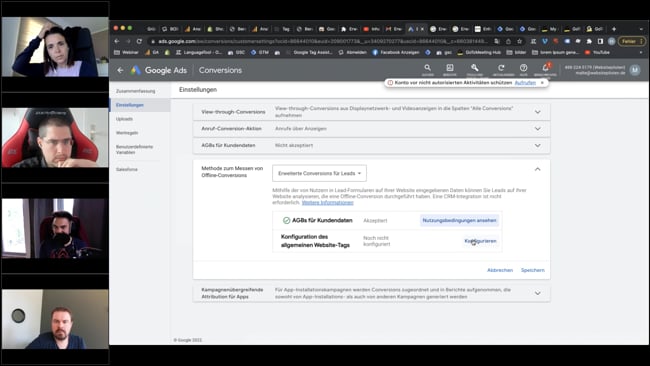Click the Nicht akzeptiert status text

[x=294, y=145]
